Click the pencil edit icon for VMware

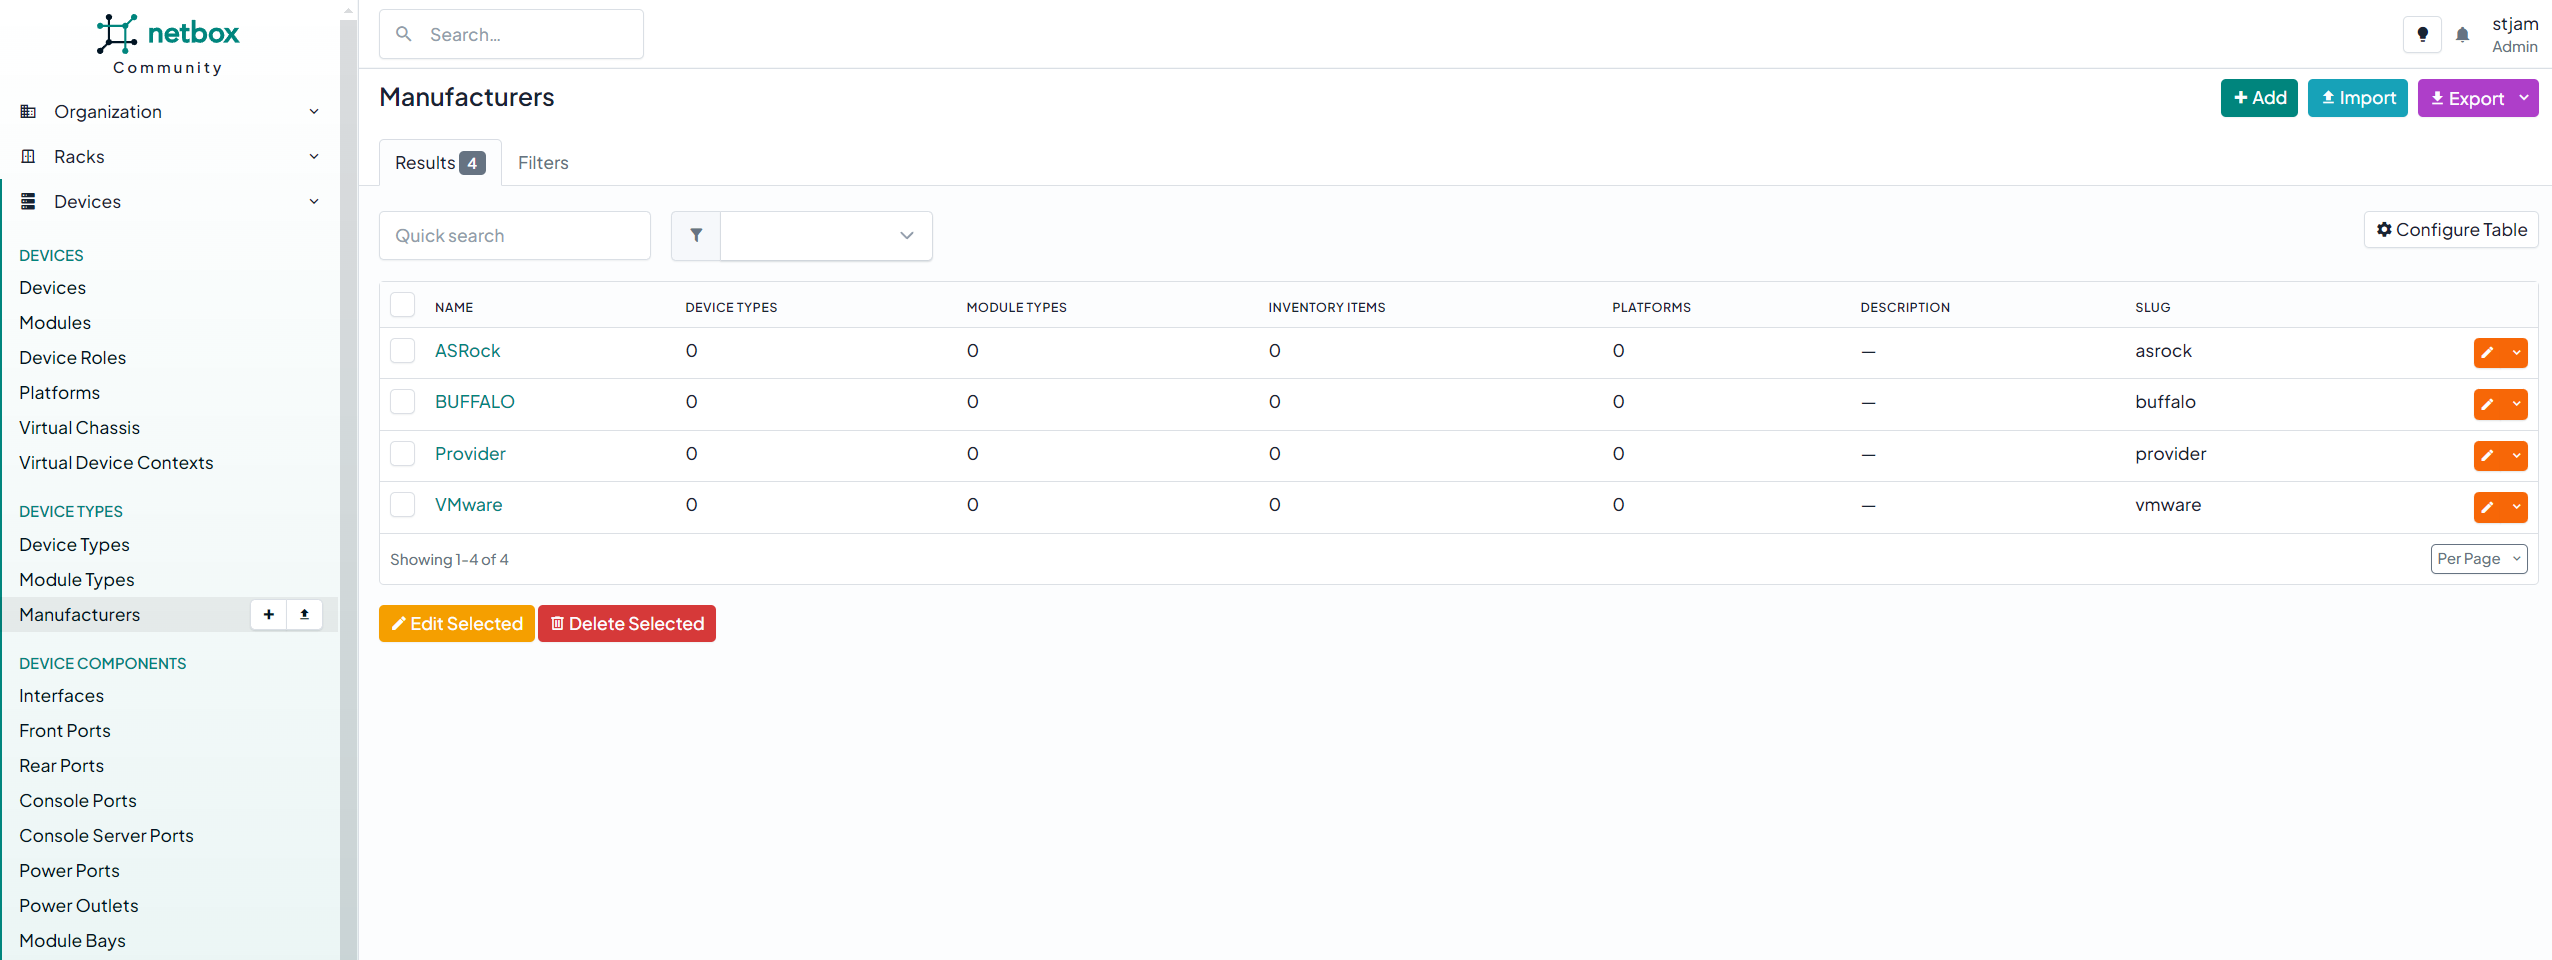[2488, 507]
